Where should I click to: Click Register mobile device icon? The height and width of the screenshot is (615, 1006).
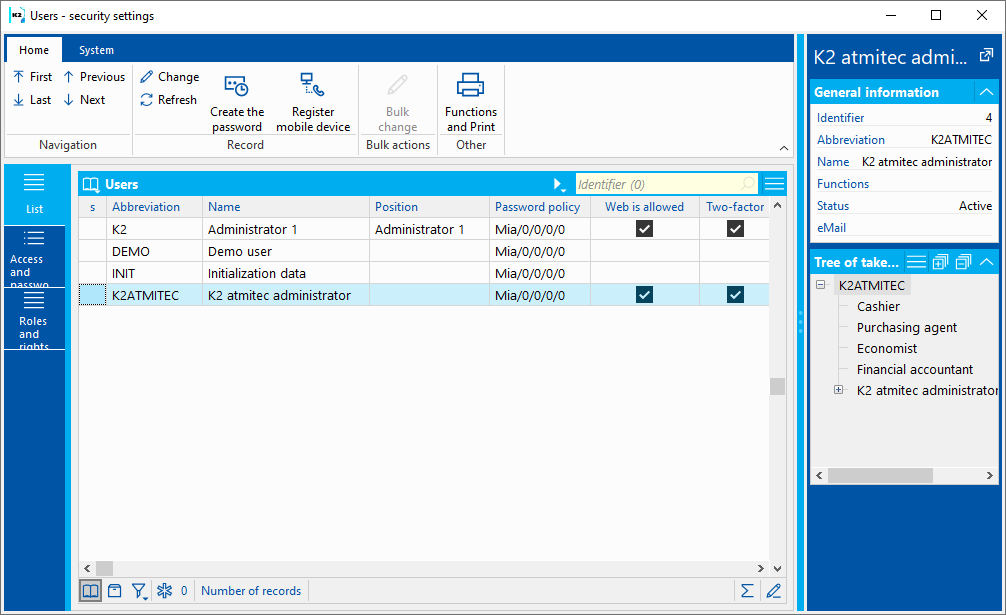(312, 85)
